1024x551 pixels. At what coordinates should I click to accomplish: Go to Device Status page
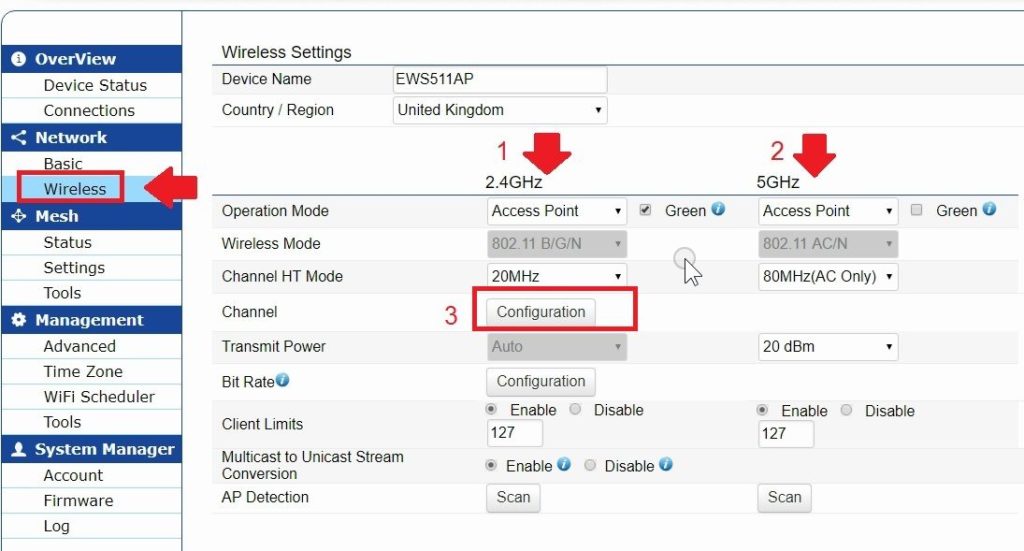95,86
